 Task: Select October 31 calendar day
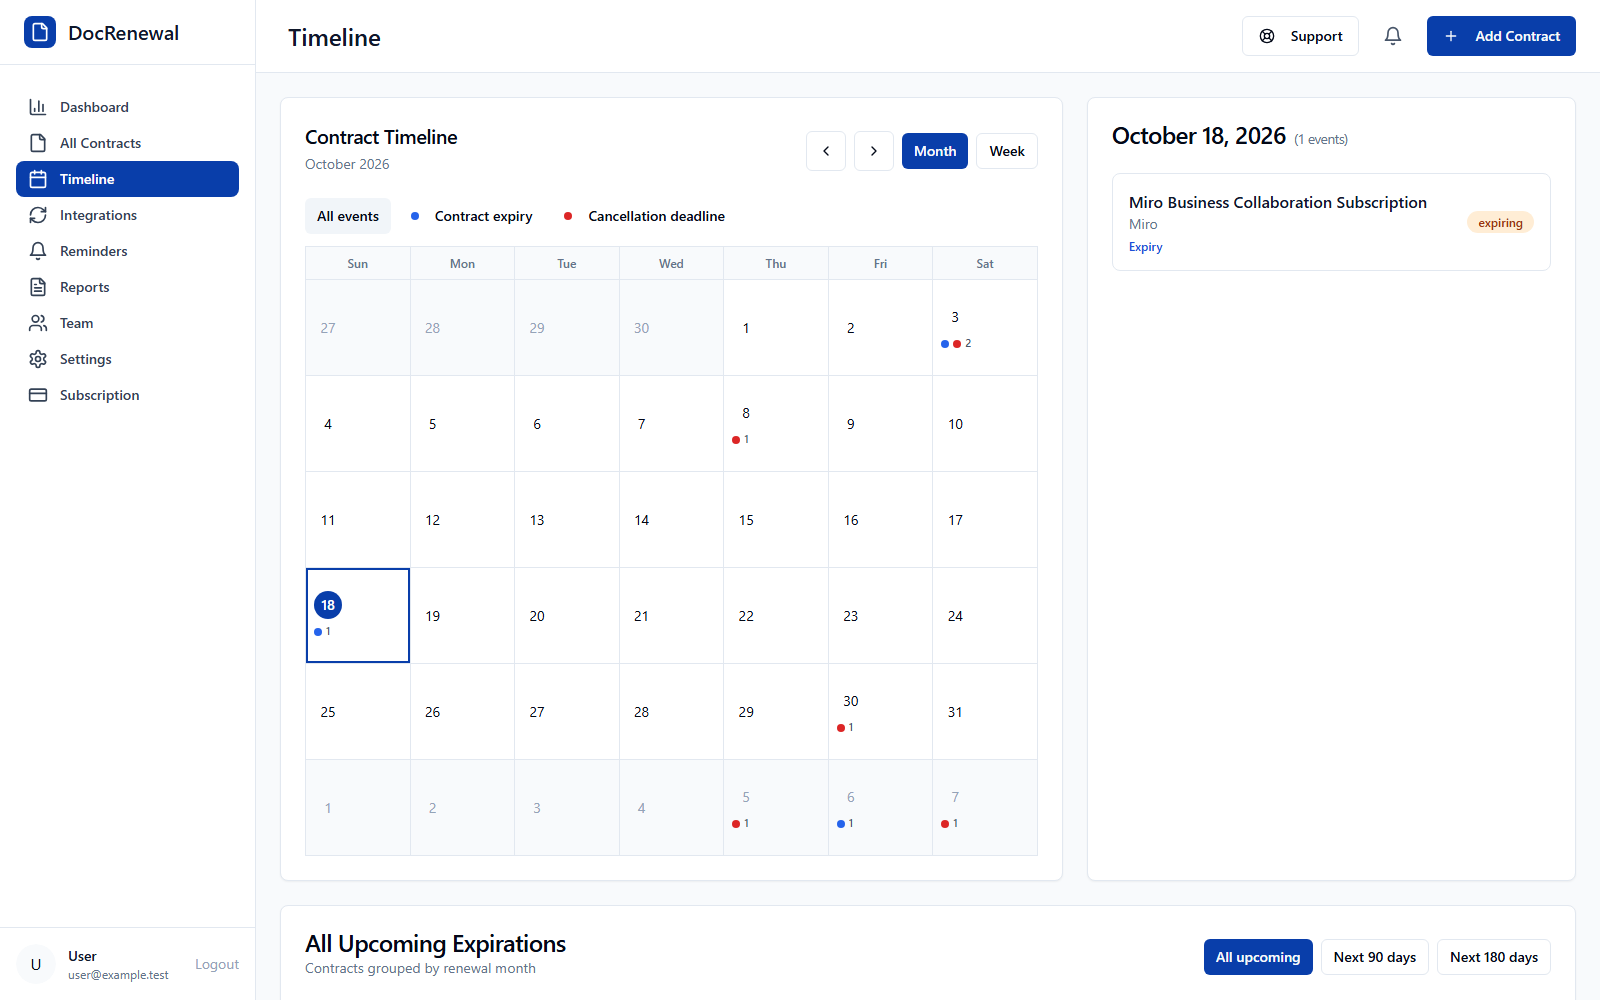tap(985, 712)
